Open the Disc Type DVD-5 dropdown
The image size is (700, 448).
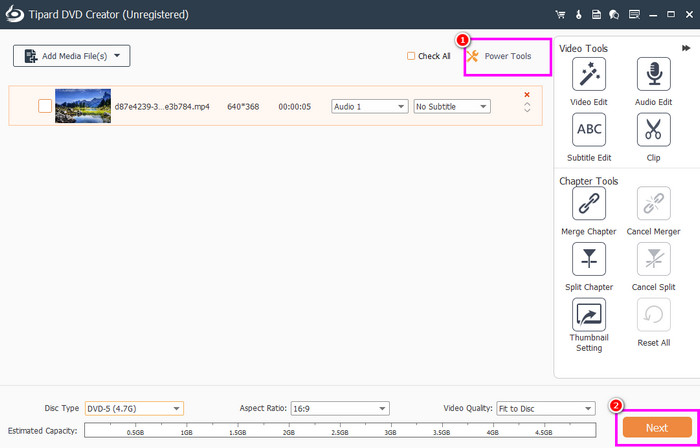[x=134, y=408]
